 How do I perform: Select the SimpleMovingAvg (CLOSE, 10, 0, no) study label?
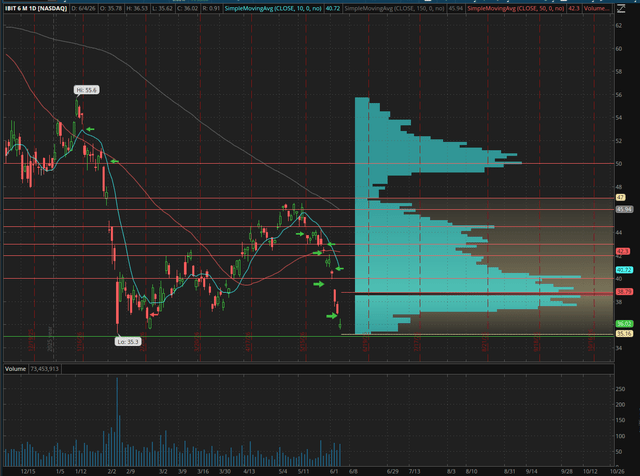coord(273,8)
